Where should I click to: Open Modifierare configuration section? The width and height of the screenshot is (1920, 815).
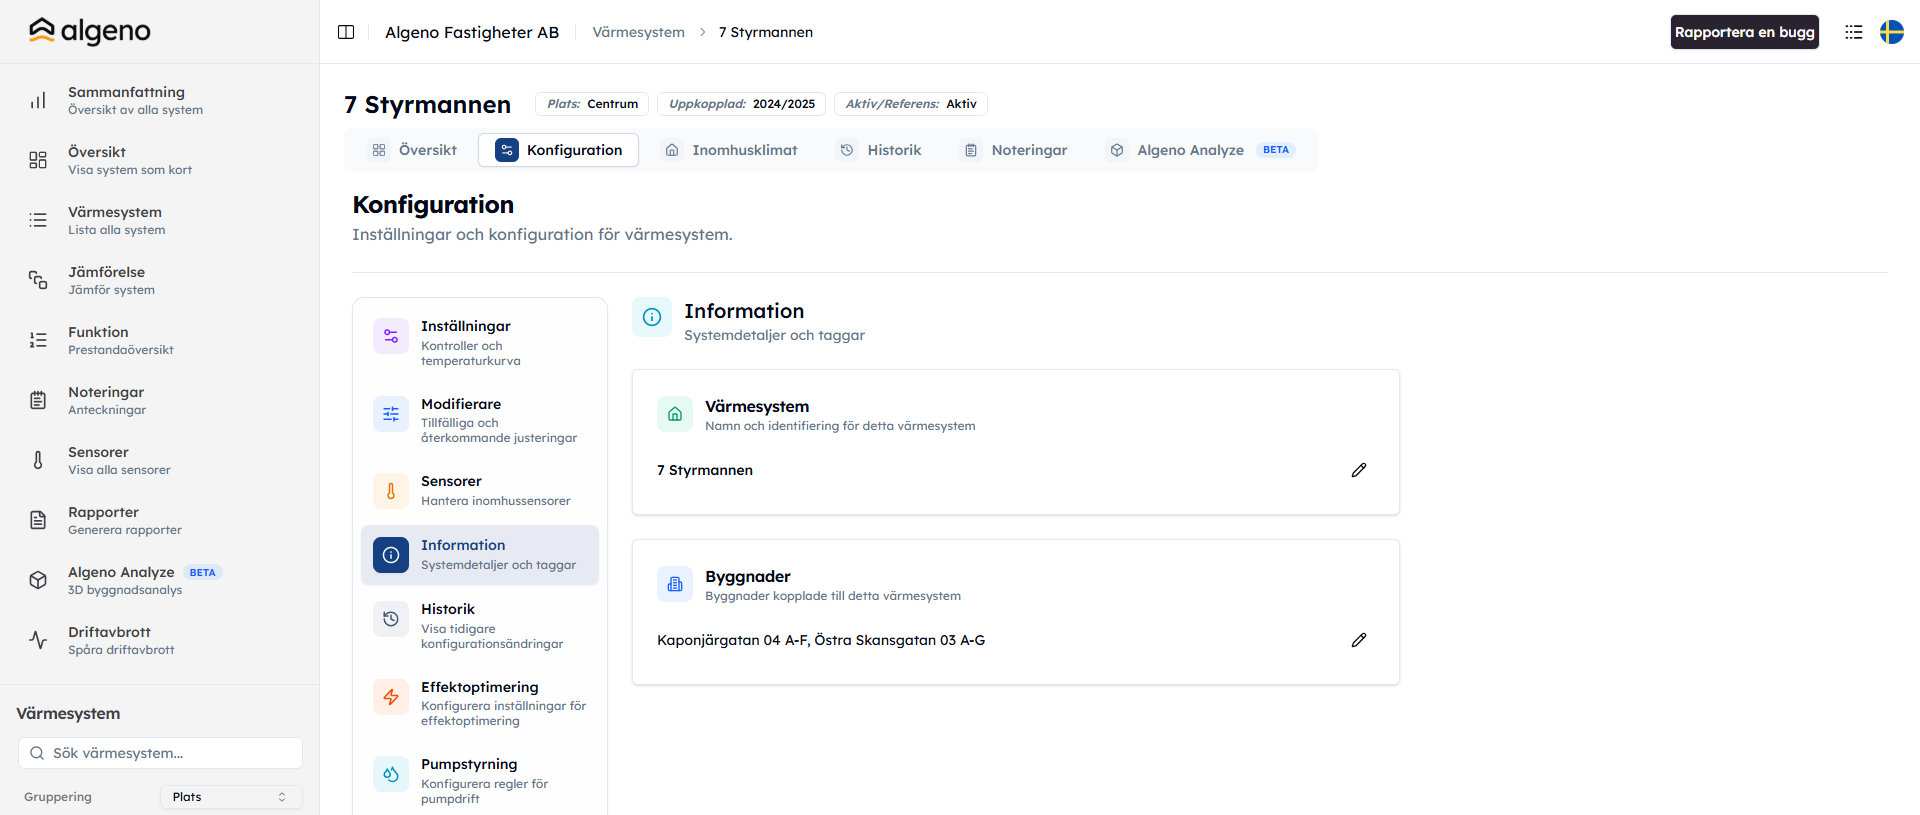(x=480, y=420)
